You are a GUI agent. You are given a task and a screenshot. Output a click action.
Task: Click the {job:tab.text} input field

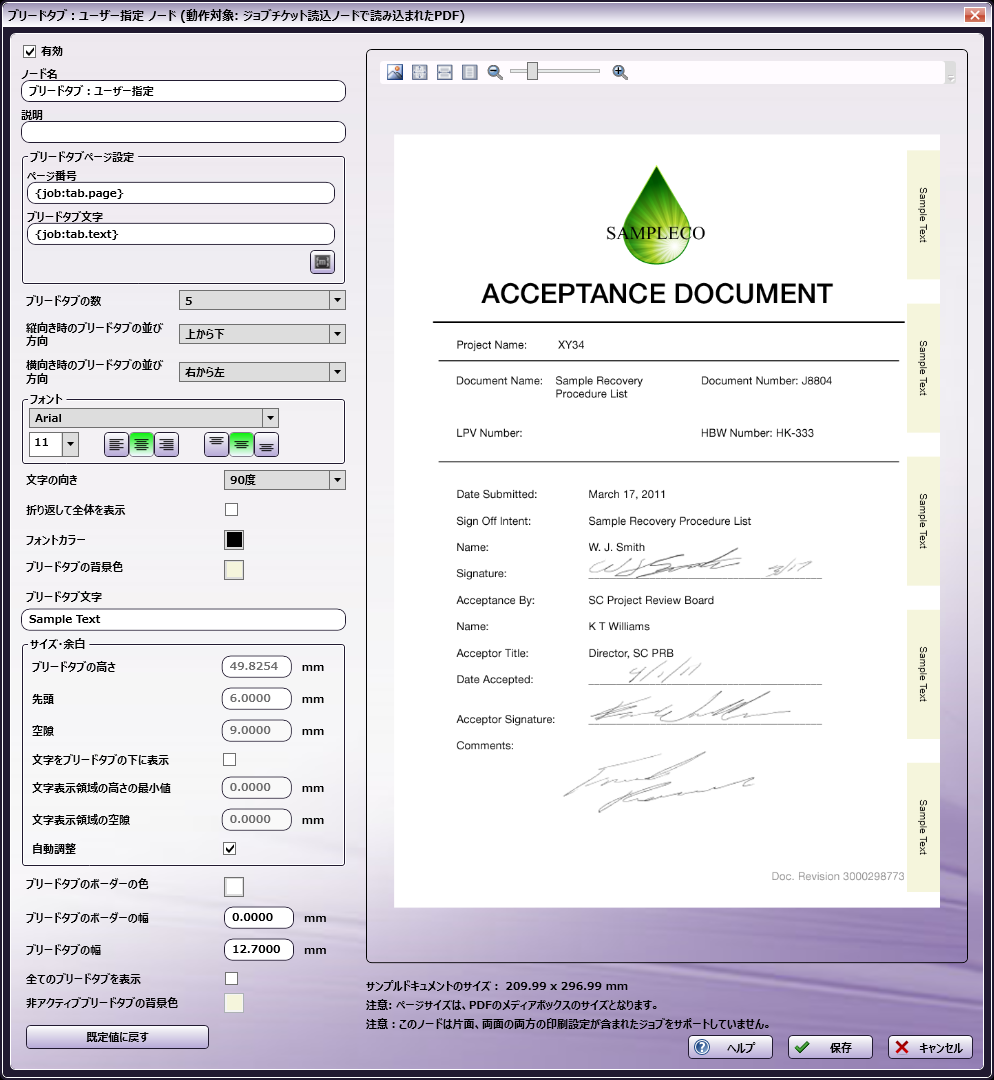[181, 234]
